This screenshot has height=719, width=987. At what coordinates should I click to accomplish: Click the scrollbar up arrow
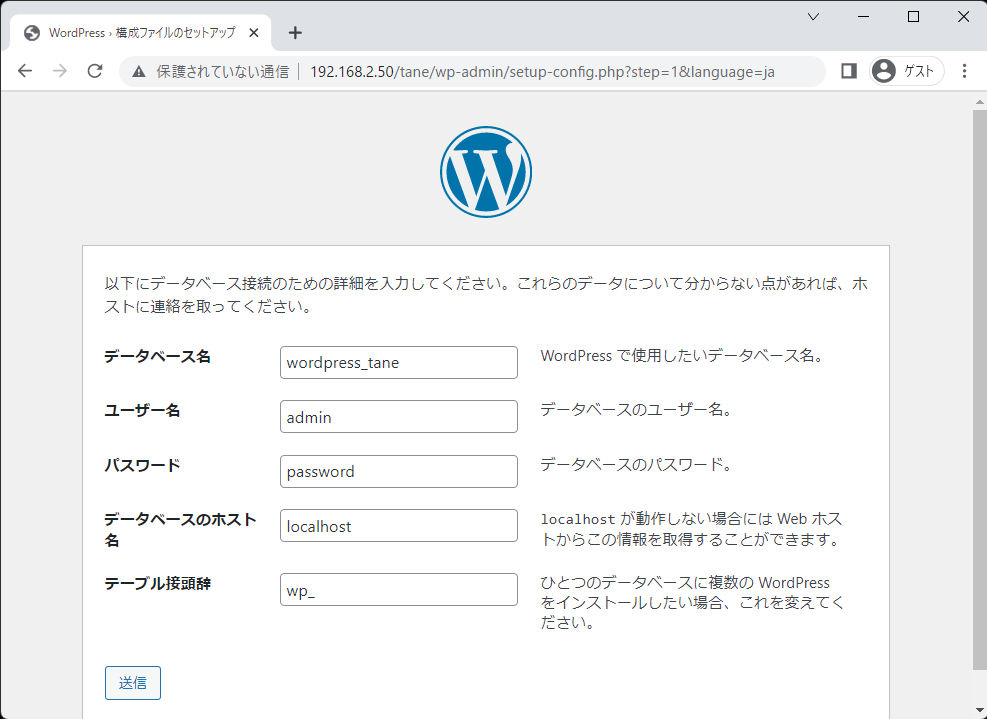click(980, 101)
